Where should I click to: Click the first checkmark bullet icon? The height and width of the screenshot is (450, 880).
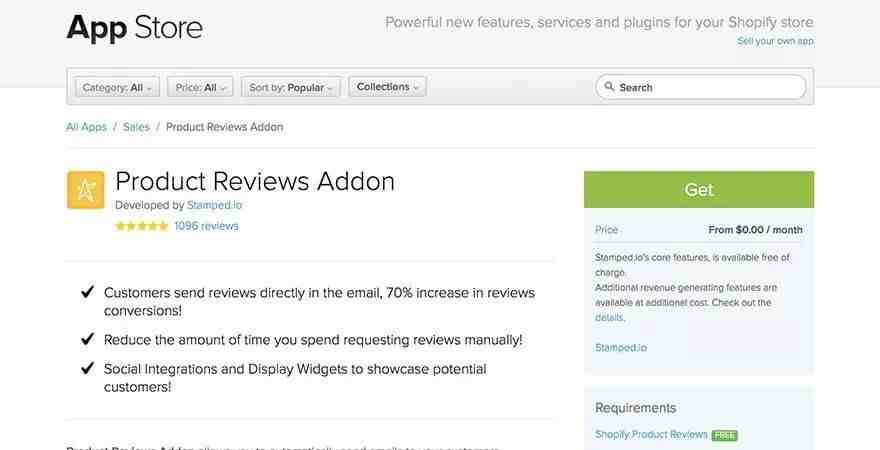point(88,292)
